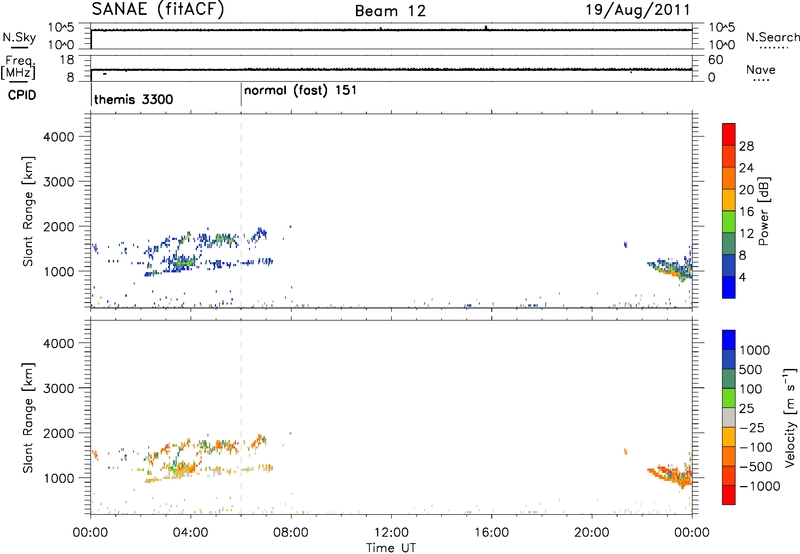Click the power colorbar value 28

coord(746,146)
